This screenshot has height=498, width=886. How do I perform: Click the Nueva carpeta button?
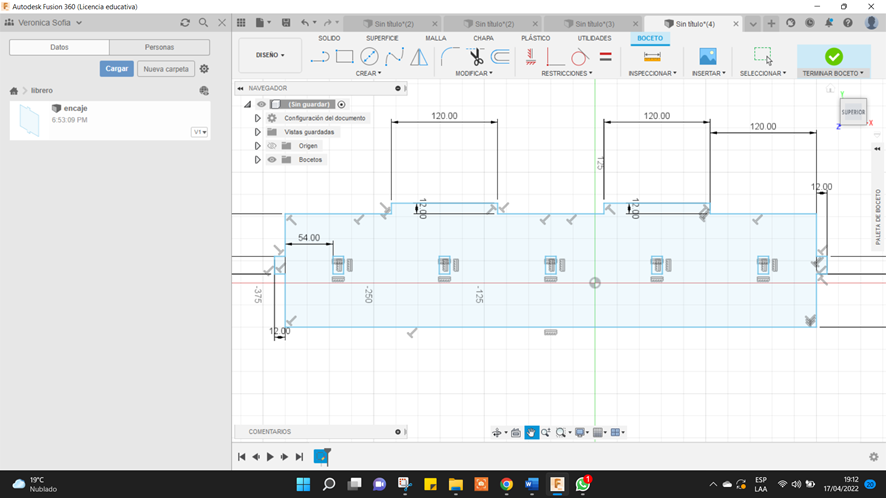click(166, 68)
